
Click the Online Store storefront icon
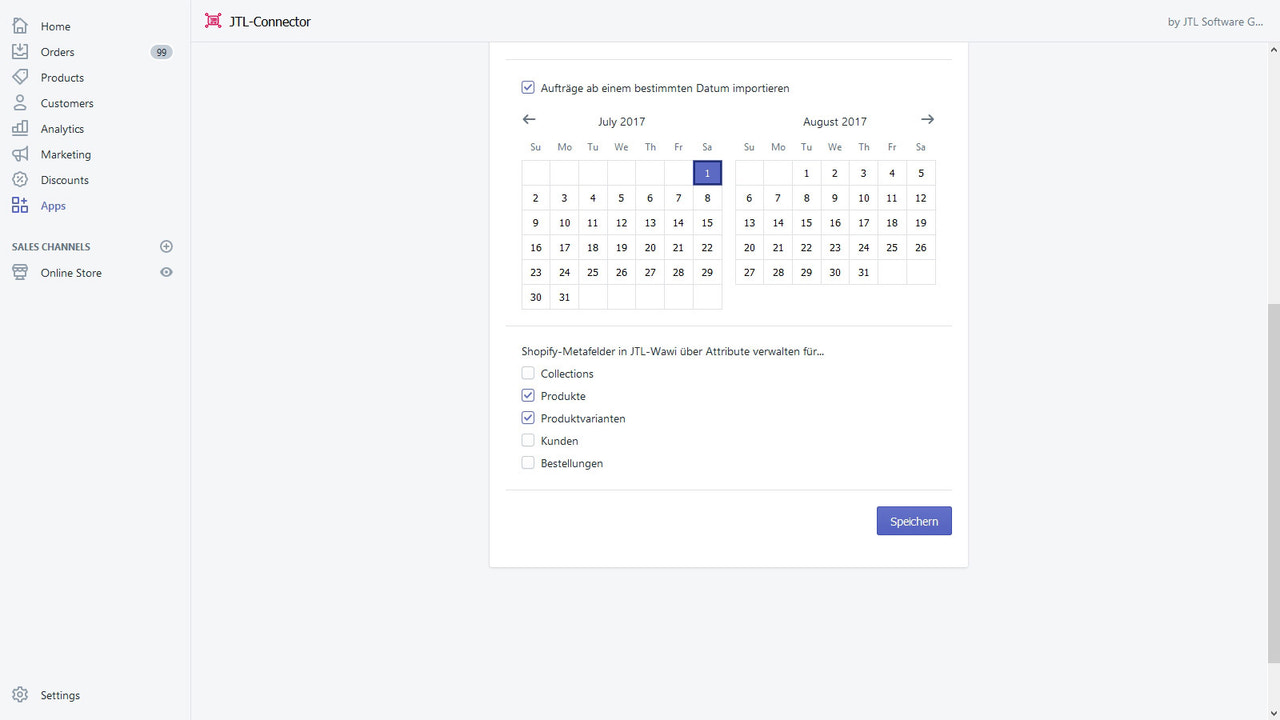tap(20, 272)
